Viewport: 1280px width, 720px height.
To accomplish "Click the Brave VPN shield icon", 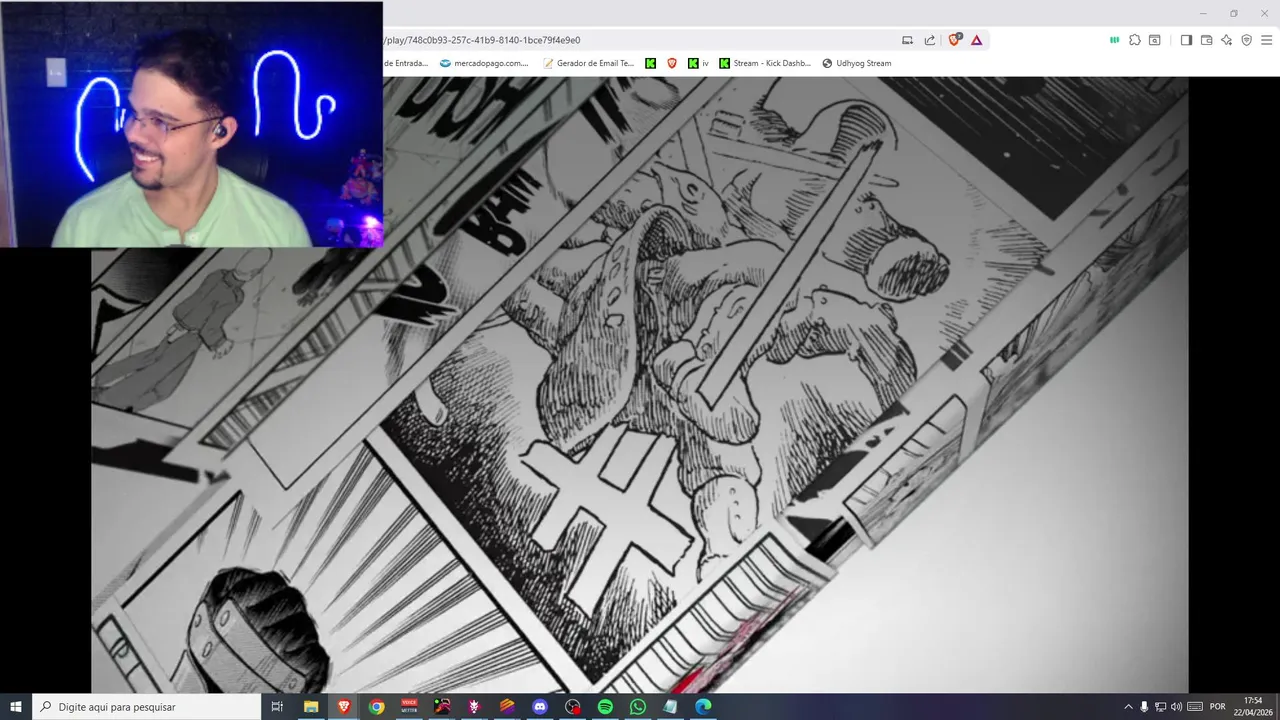I will pos(1246,40).
